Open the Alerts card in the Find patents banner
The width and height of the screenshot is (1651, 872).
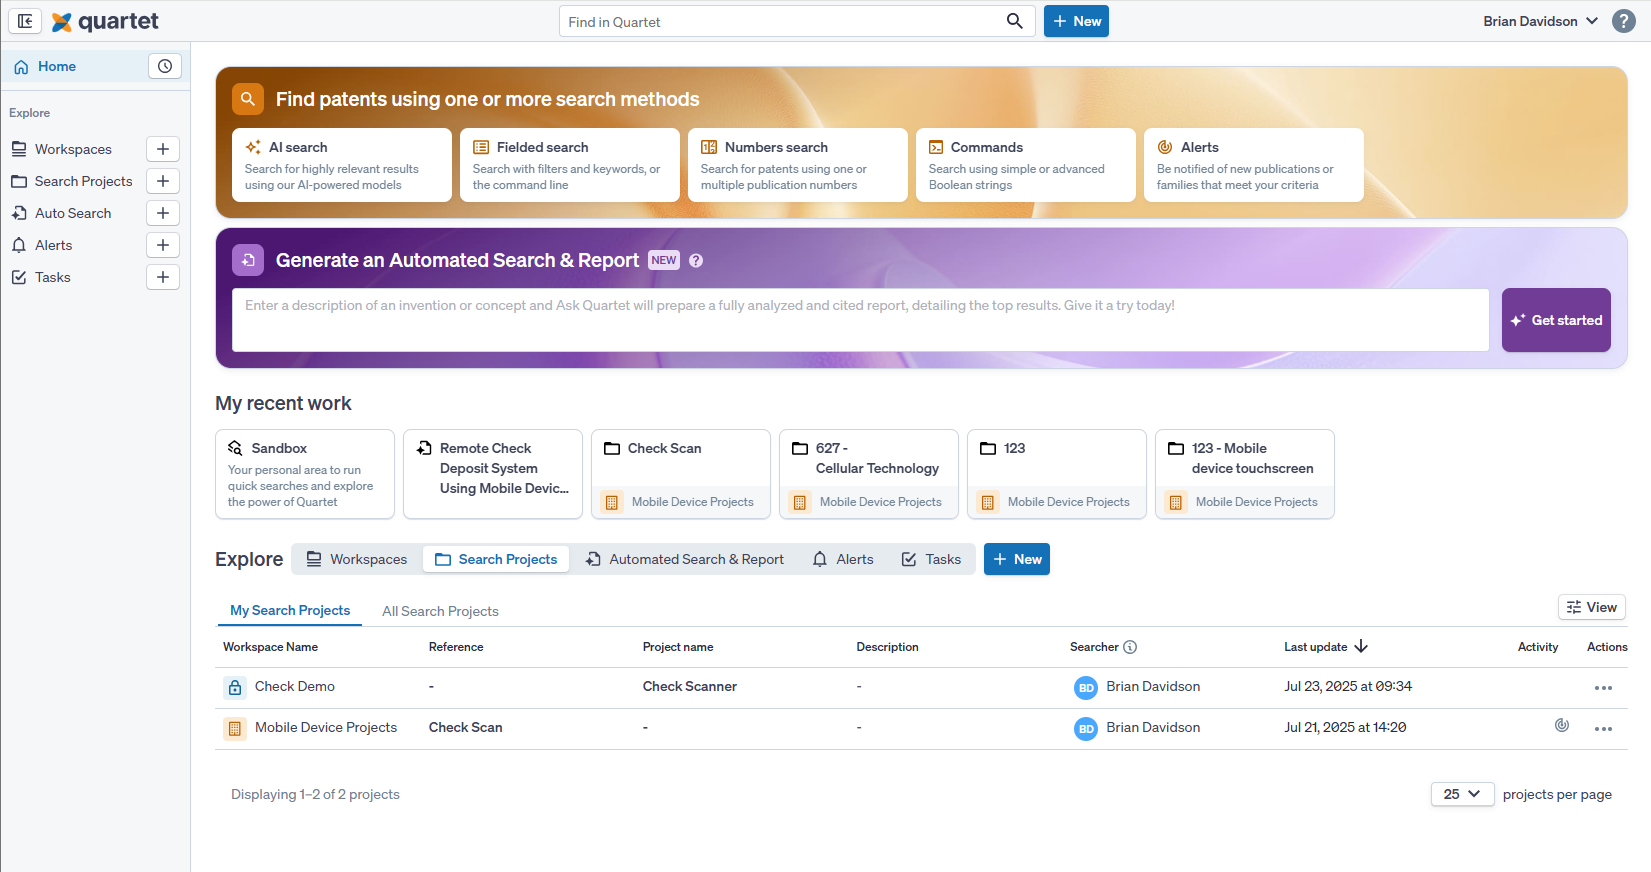pyautogui.click(x=1254, y=165)
